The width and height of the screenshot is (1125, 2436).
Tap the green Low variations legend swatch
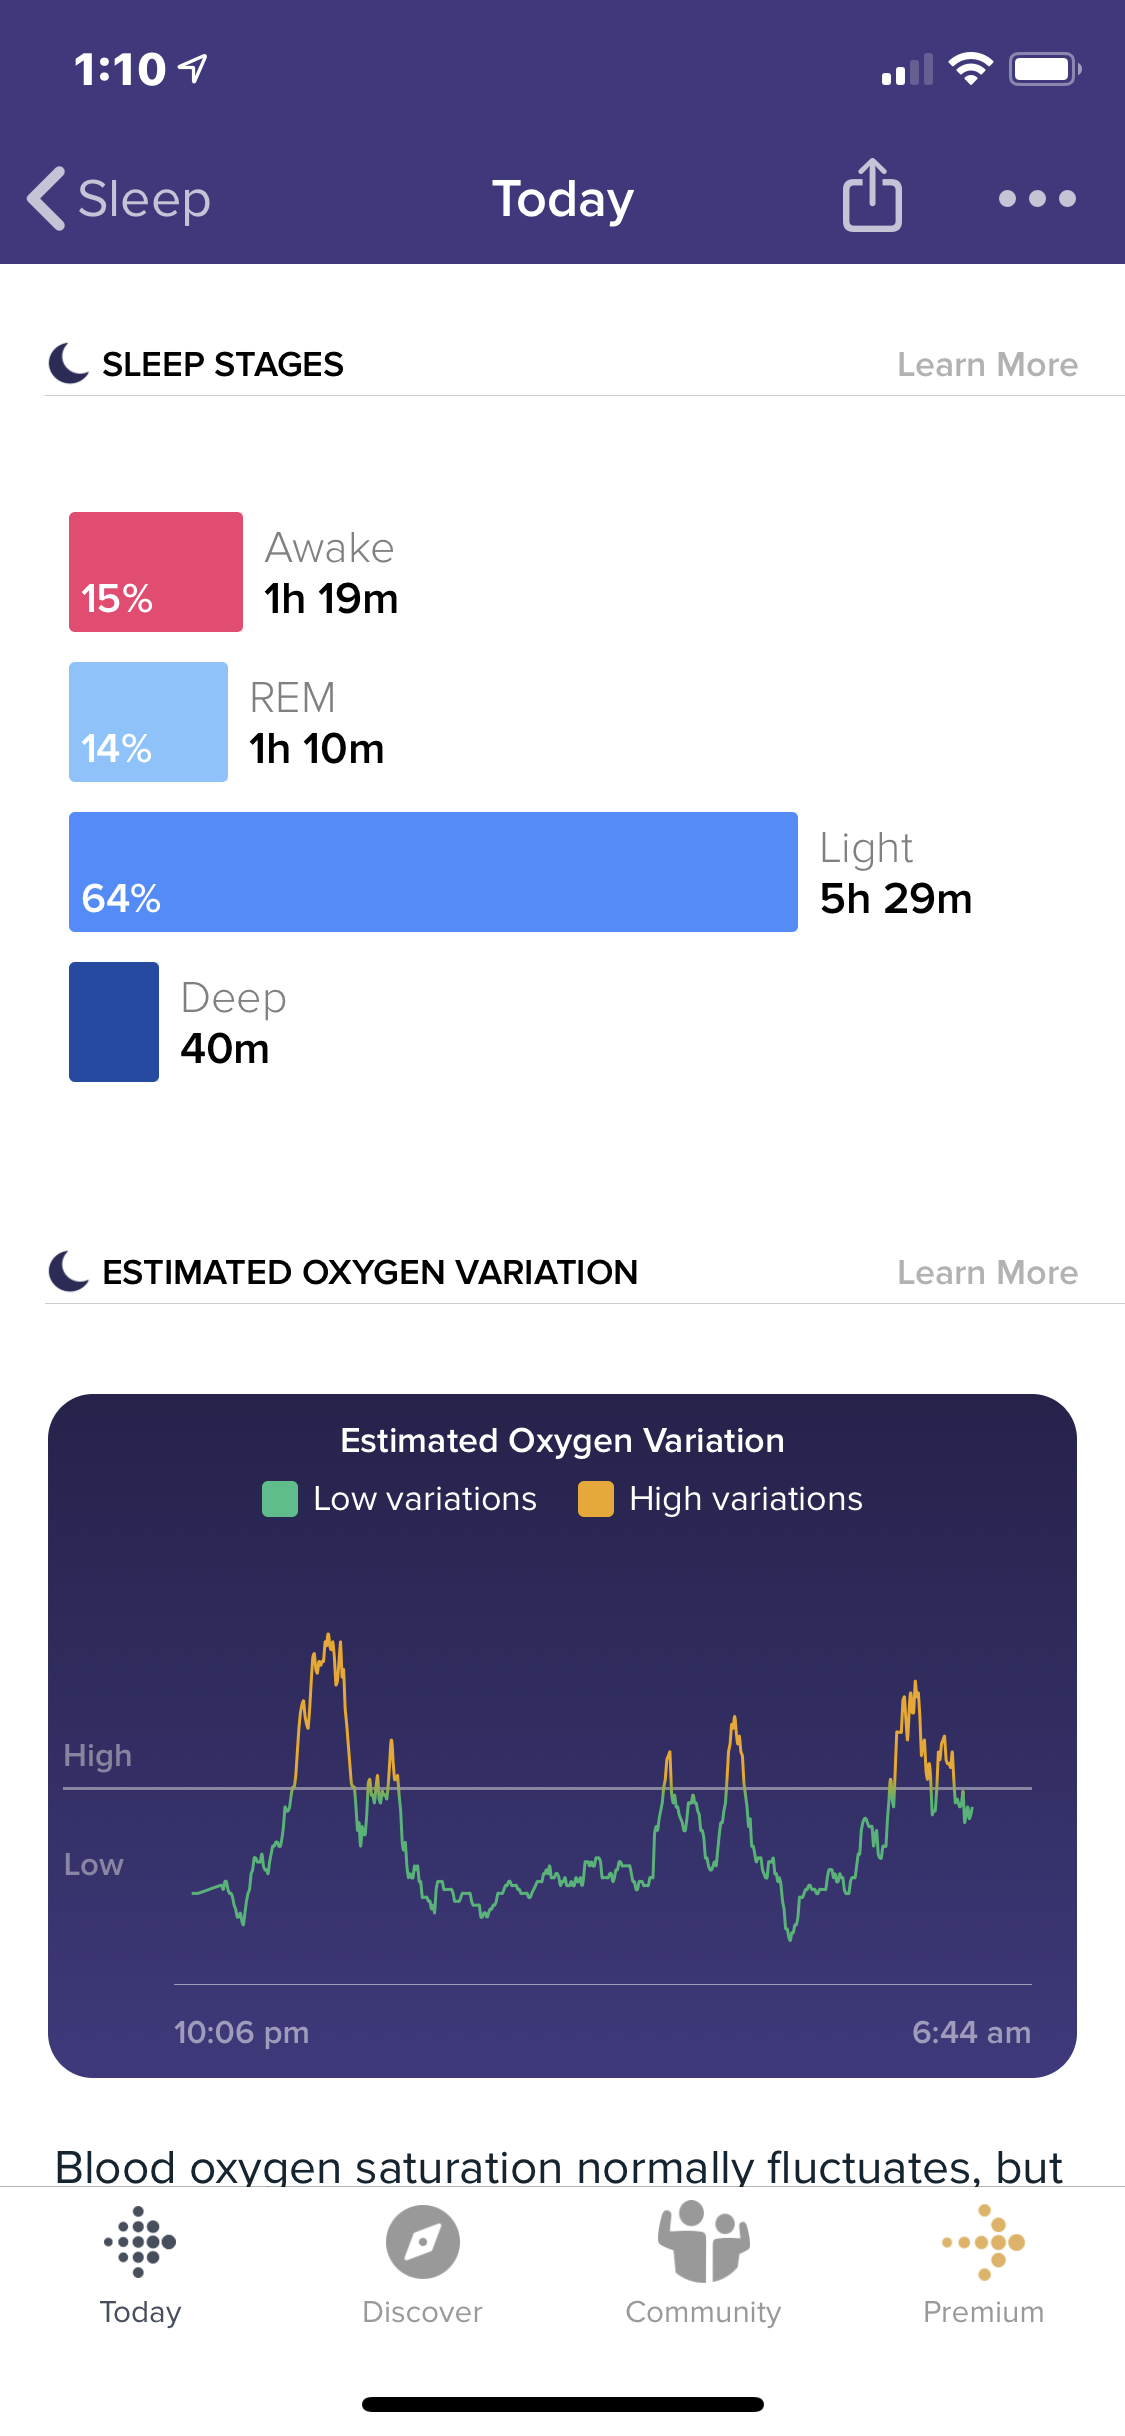pyautogui.click(x=280, y=1499)
